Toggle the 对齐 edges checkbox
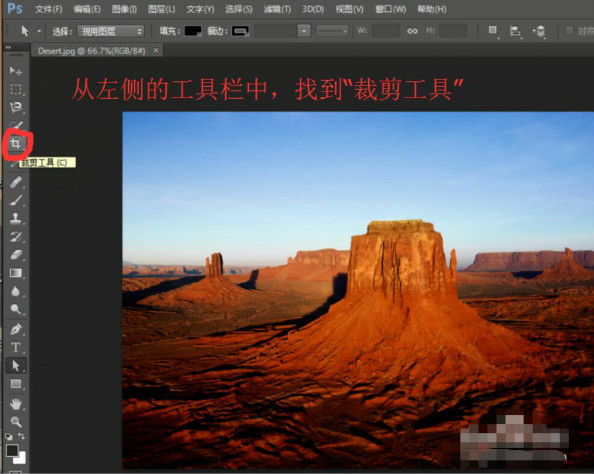 point(569,30)
